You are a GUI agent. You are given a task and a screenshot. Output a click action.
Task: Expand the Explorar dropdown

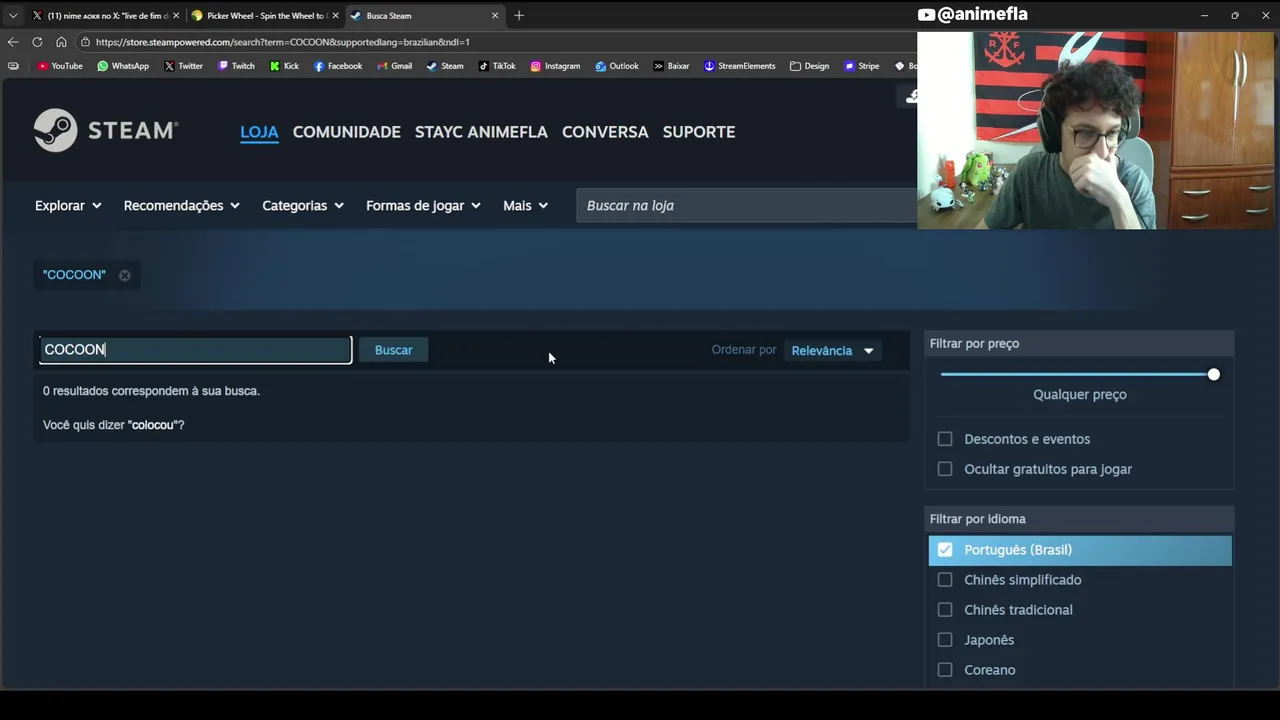[x=68, y=205]
